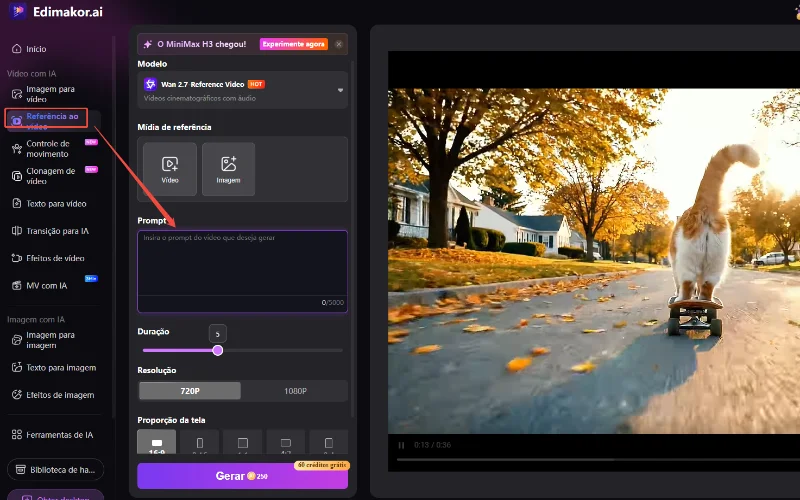
Task: Click Experimente agora badge
Action: 294,44
